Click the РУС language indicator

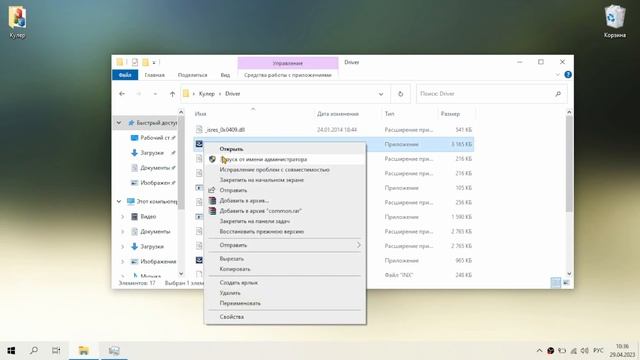pos(598,351)
